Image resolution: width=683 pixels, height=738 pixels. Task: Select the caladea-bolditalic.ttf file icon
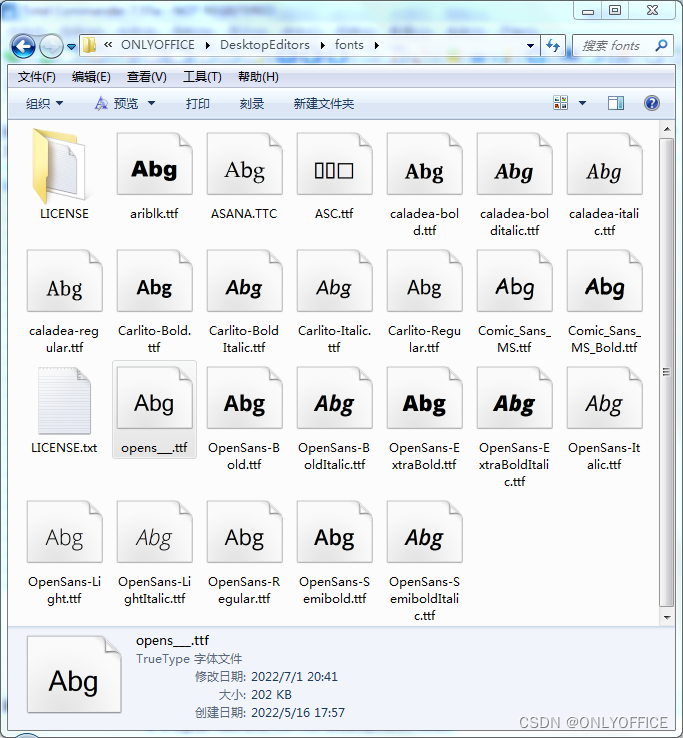pos(514,164)
